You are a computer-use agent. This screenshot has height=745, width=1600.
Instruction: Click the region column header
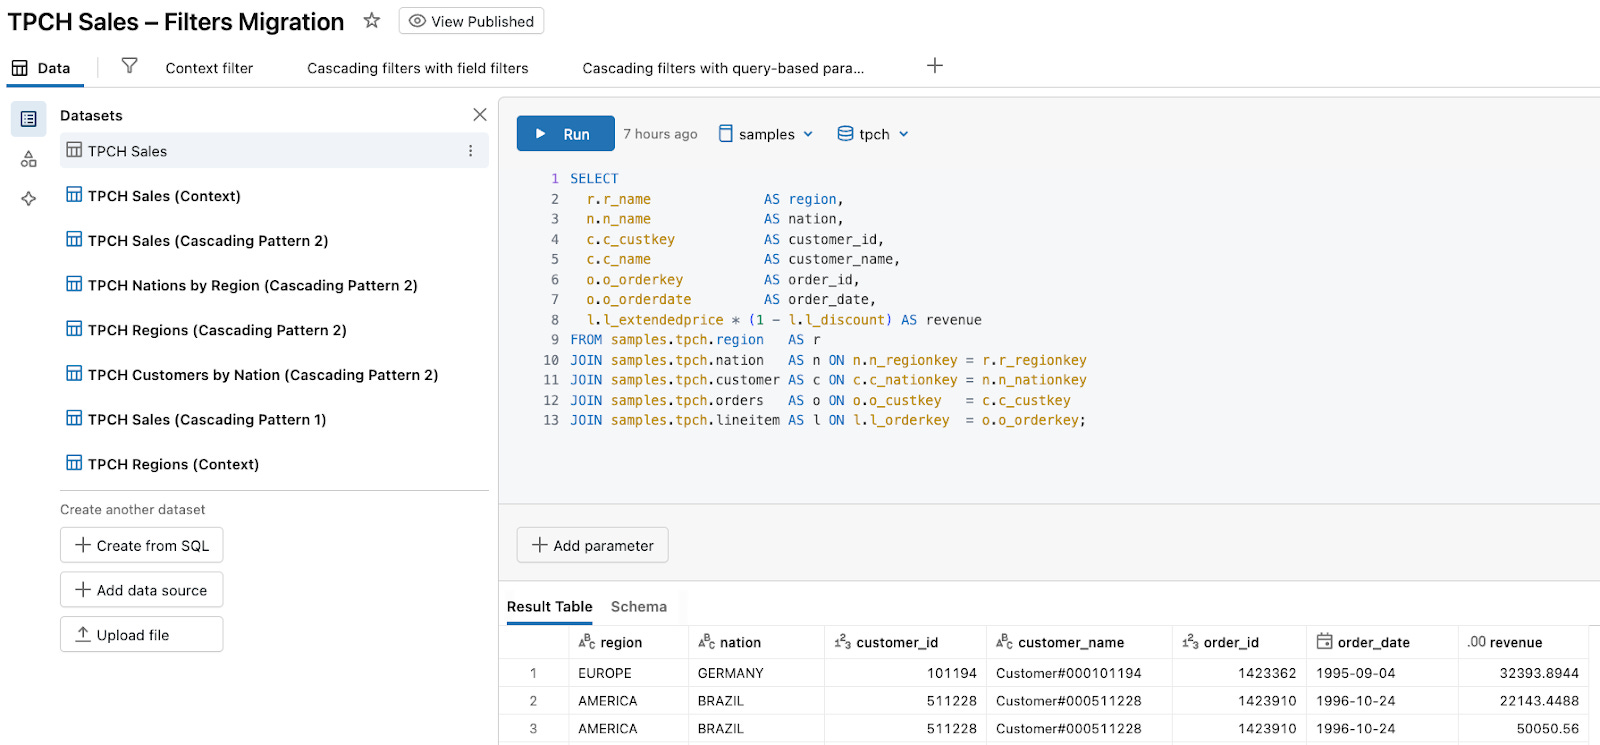[628, 642]
